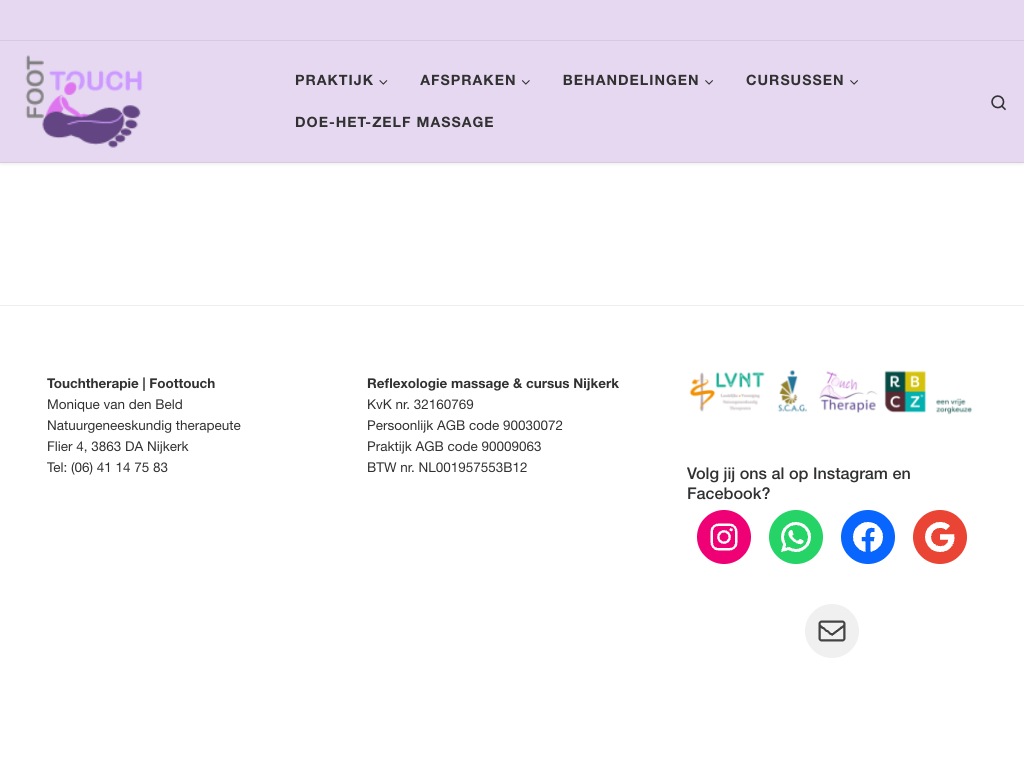Open the Doe-het-zelf Massage menu item
Screen dimensions: 1024x768
tap(394, 122)
